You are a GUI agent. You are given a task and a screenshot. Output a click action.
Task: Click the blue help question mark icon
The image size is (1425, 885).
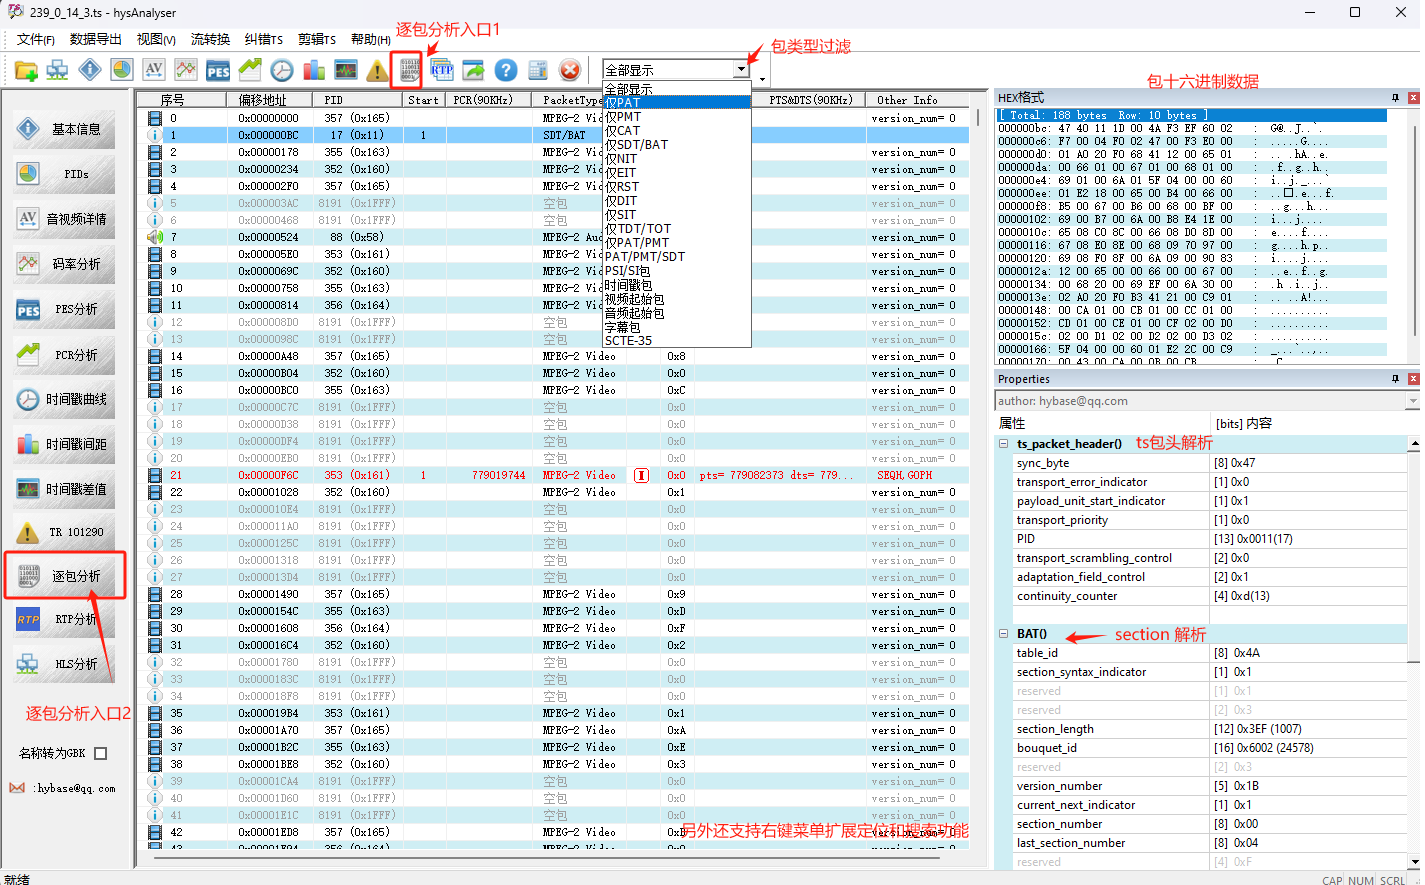506,70
